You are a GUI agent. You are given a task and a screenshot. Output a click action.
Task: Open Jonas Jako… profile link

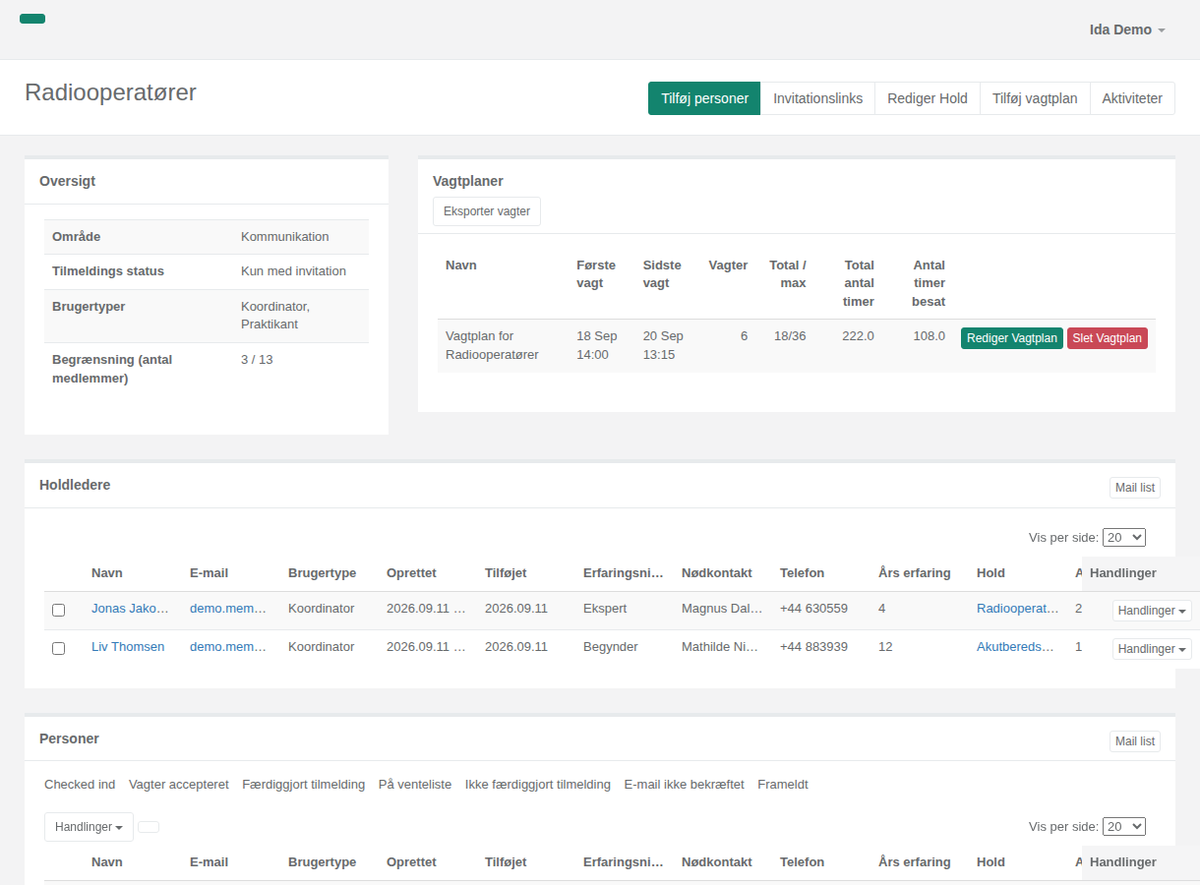130,608
